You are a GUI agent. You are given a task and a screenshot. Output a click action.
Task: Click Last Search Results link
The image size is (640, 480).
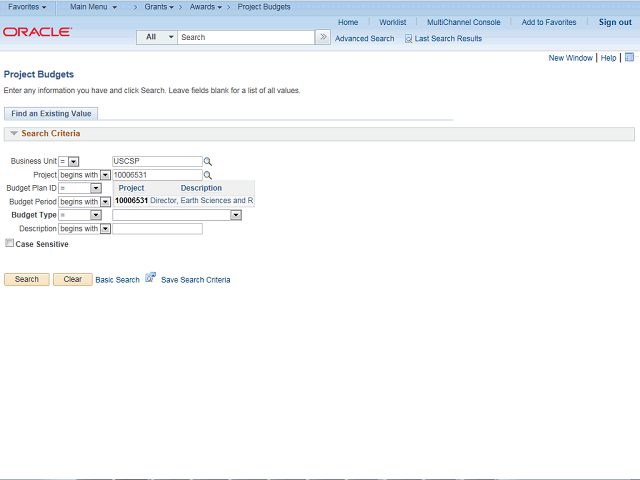(x=448, y=39)
